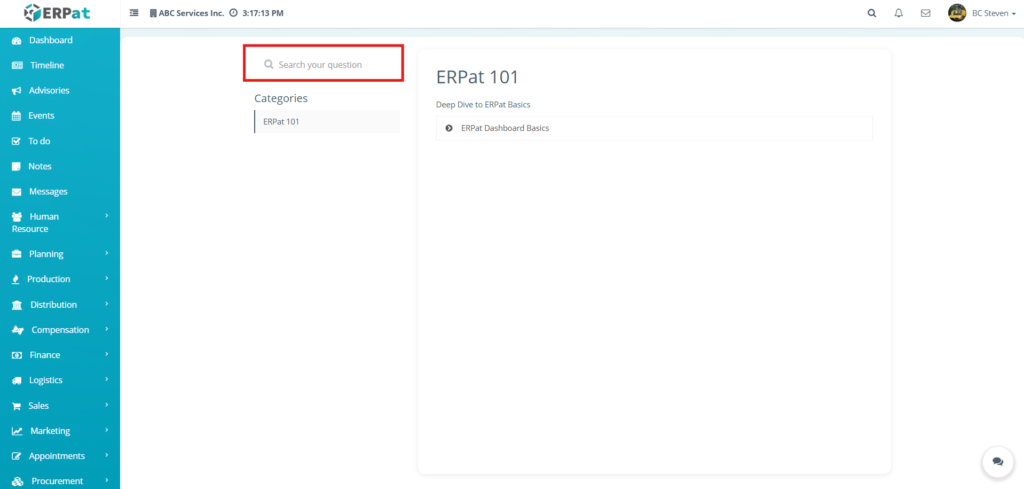The height and width of the screenshot is (489, 1024).
Task: Expand the Procurement submenu chevron
Action: 107,481
